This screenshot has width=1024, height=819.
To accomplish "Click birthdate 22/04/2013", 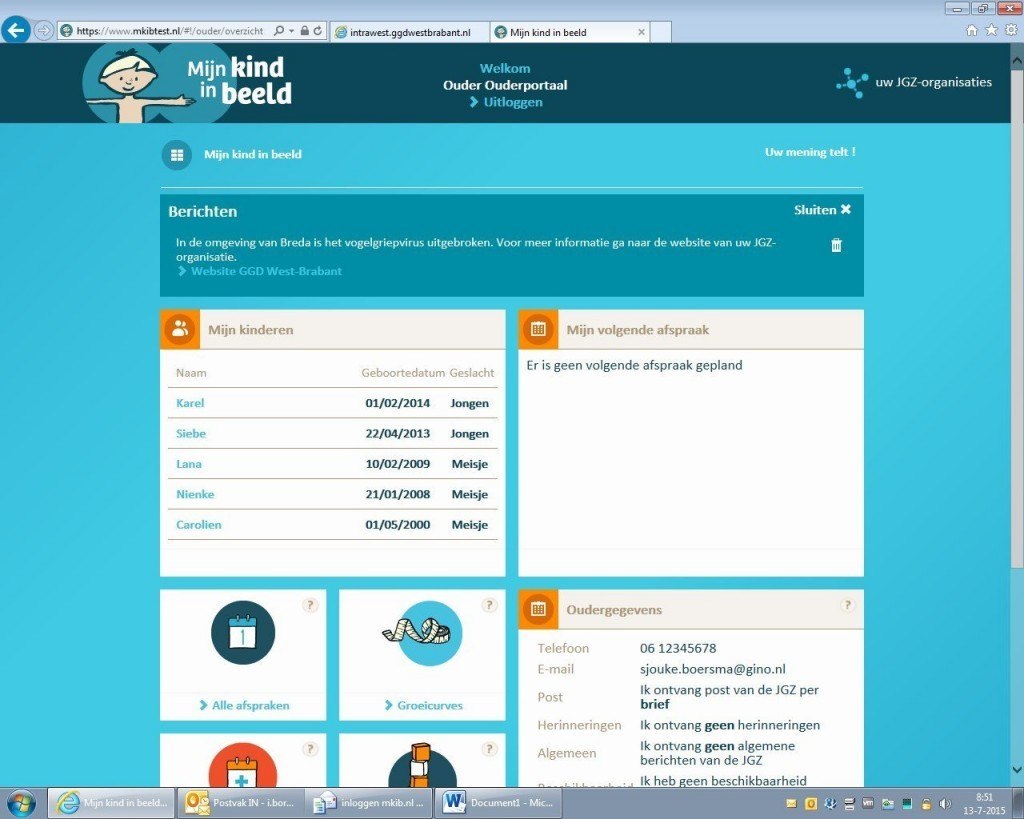I will (x=398, y=434).
